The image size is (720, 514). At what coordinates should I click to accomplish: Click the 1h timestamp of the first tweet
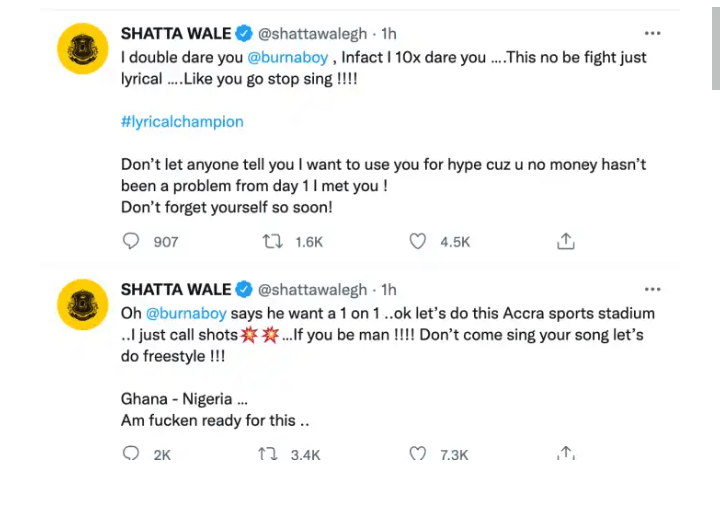388,35
